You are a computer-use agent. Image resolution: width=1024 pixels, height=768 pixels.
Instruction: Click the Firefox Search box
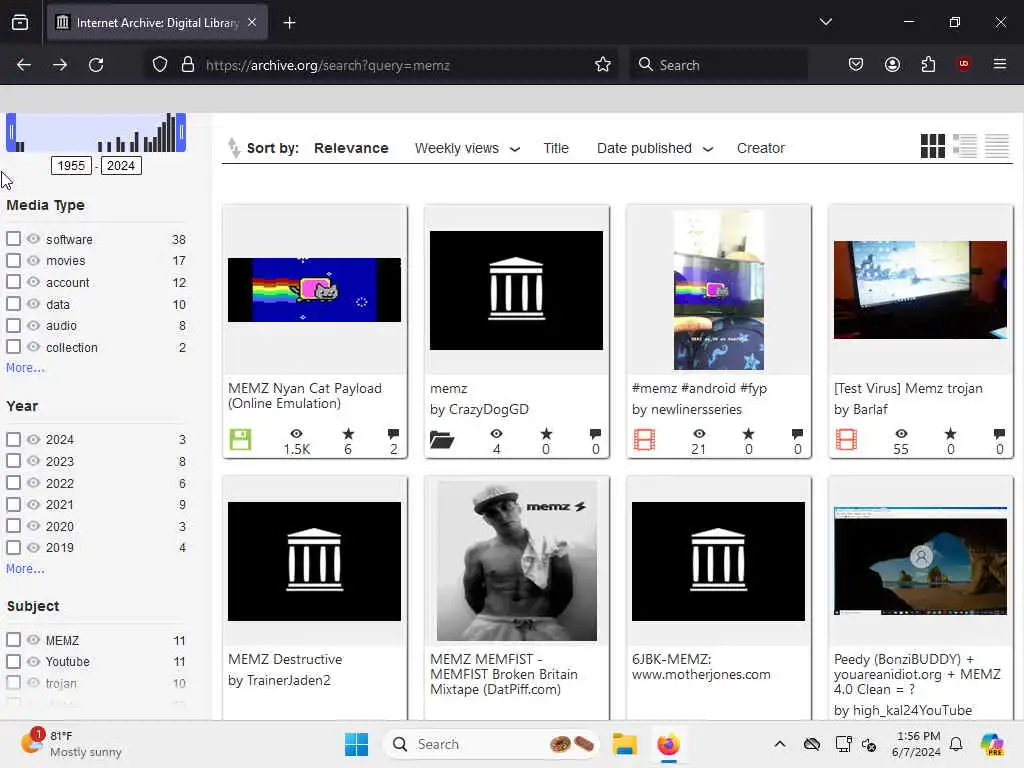tap(718, 65)
